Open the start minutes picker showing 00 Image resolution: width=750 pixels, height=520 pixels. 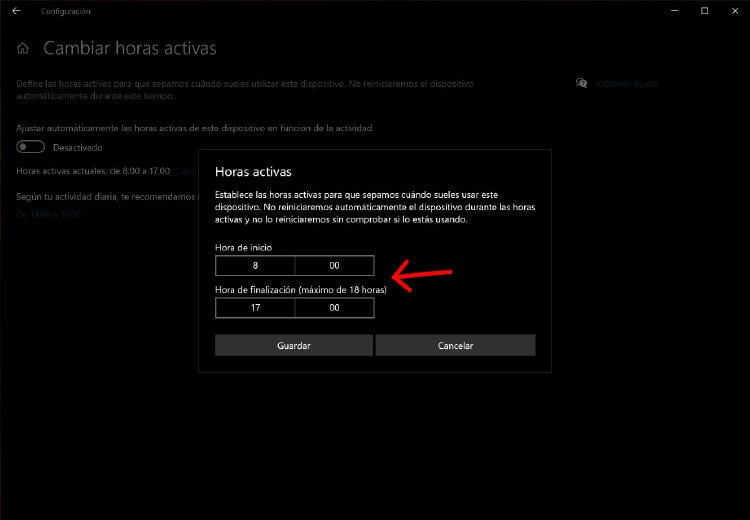[x=334, y=266]
